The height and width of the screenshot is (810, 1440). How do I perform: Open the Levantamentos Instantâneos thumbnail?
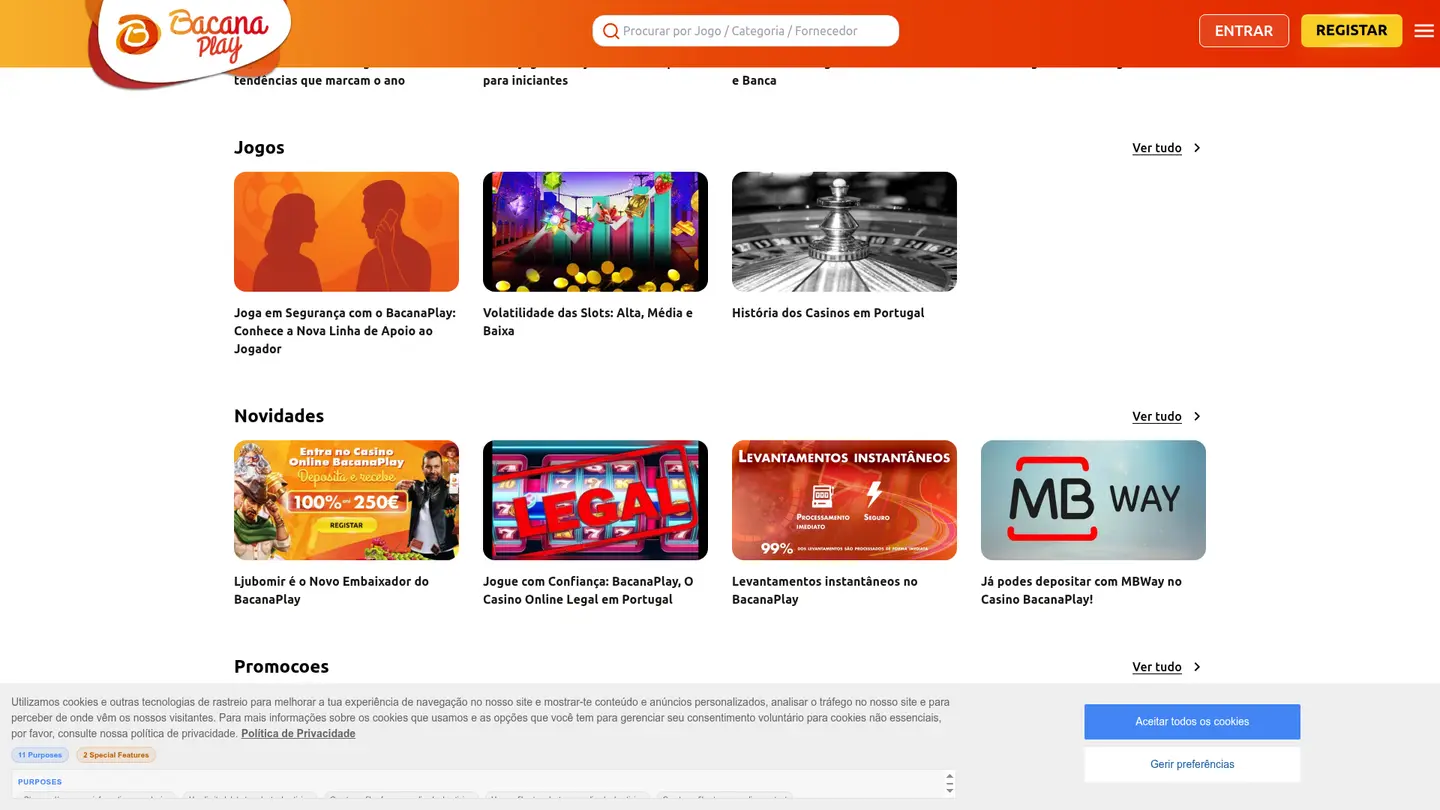point(844,500)
